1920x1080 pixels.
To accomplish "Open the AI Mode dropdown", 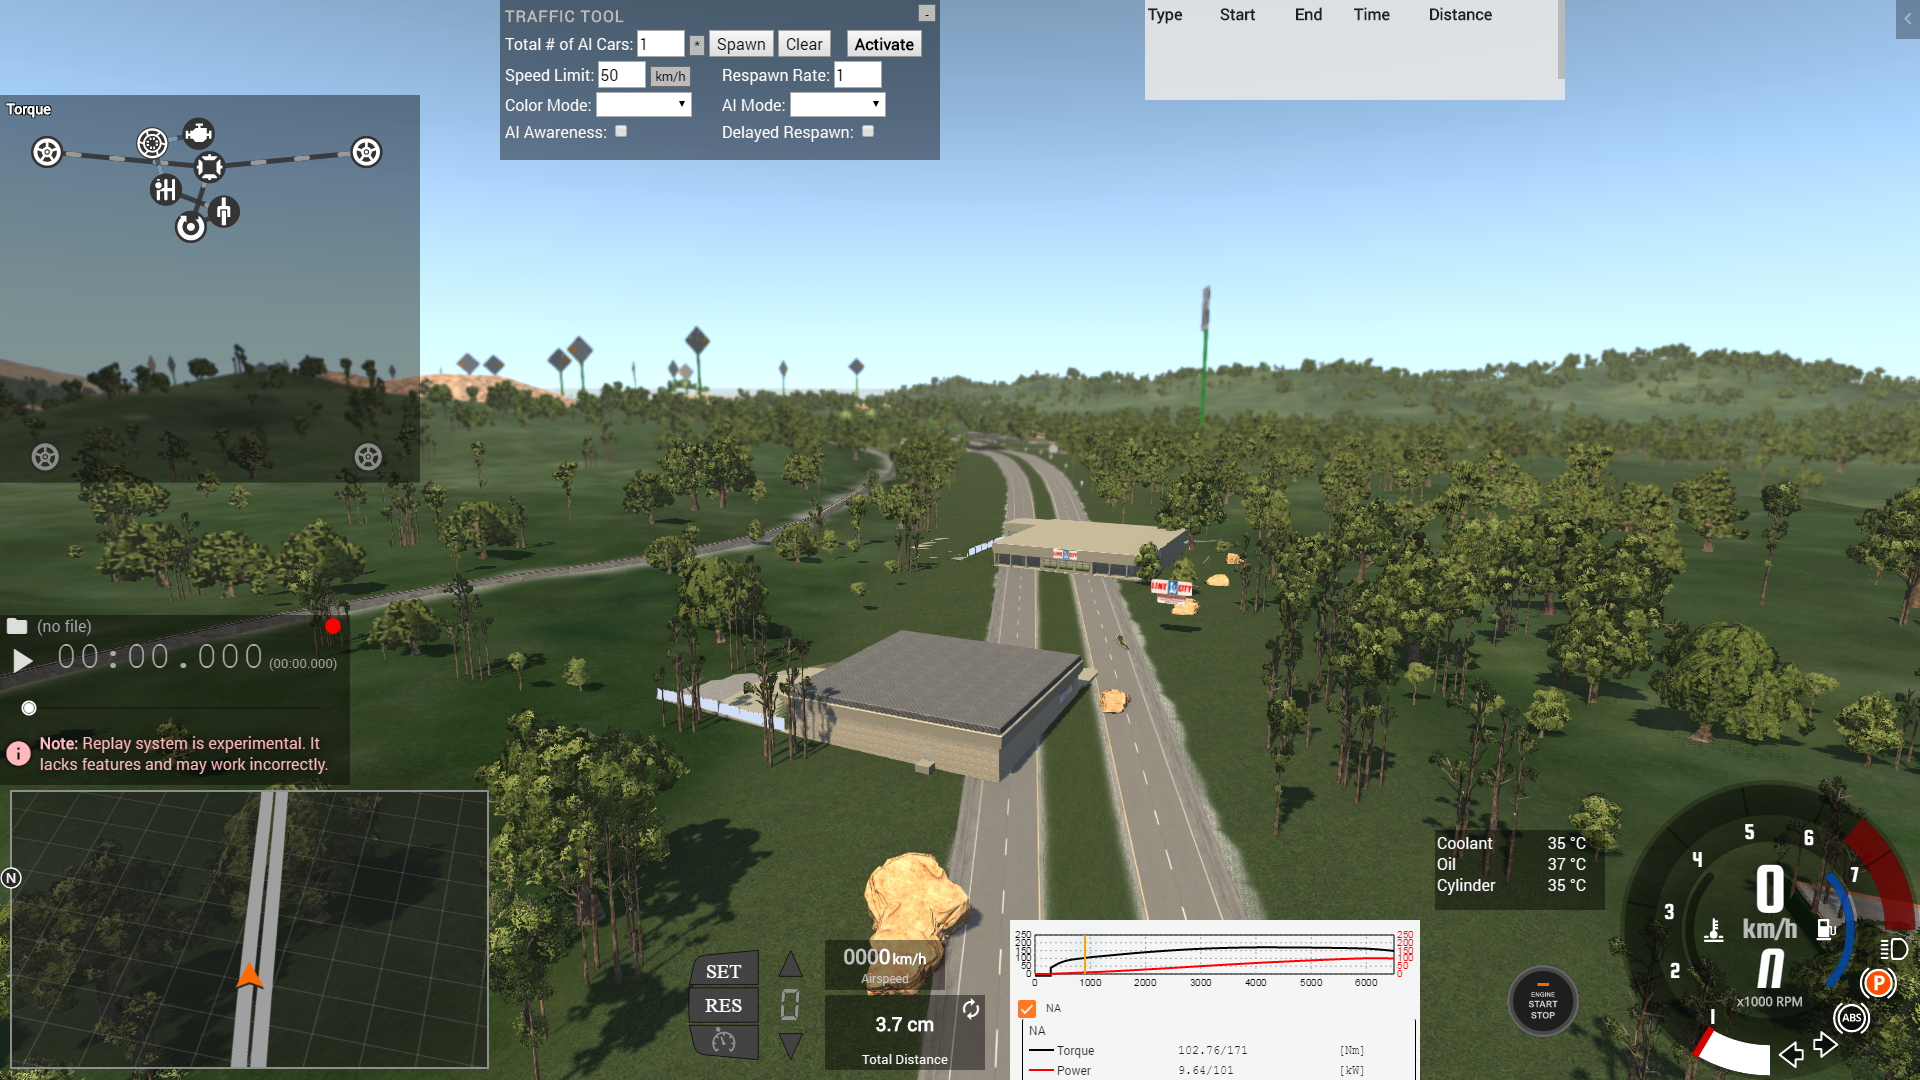I will tap(837, 104).
